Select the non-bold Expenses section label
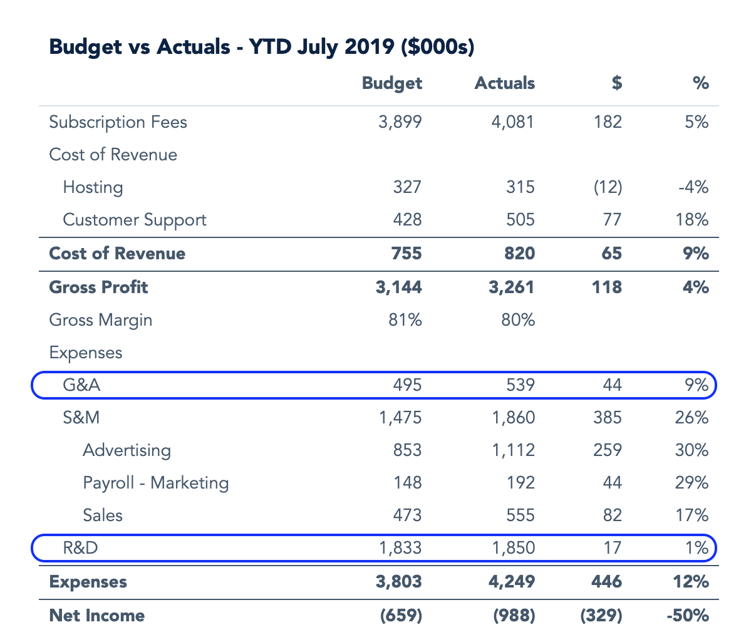This screenshot has width=751, height=642. pyautogui.click(x=86, y=353)
